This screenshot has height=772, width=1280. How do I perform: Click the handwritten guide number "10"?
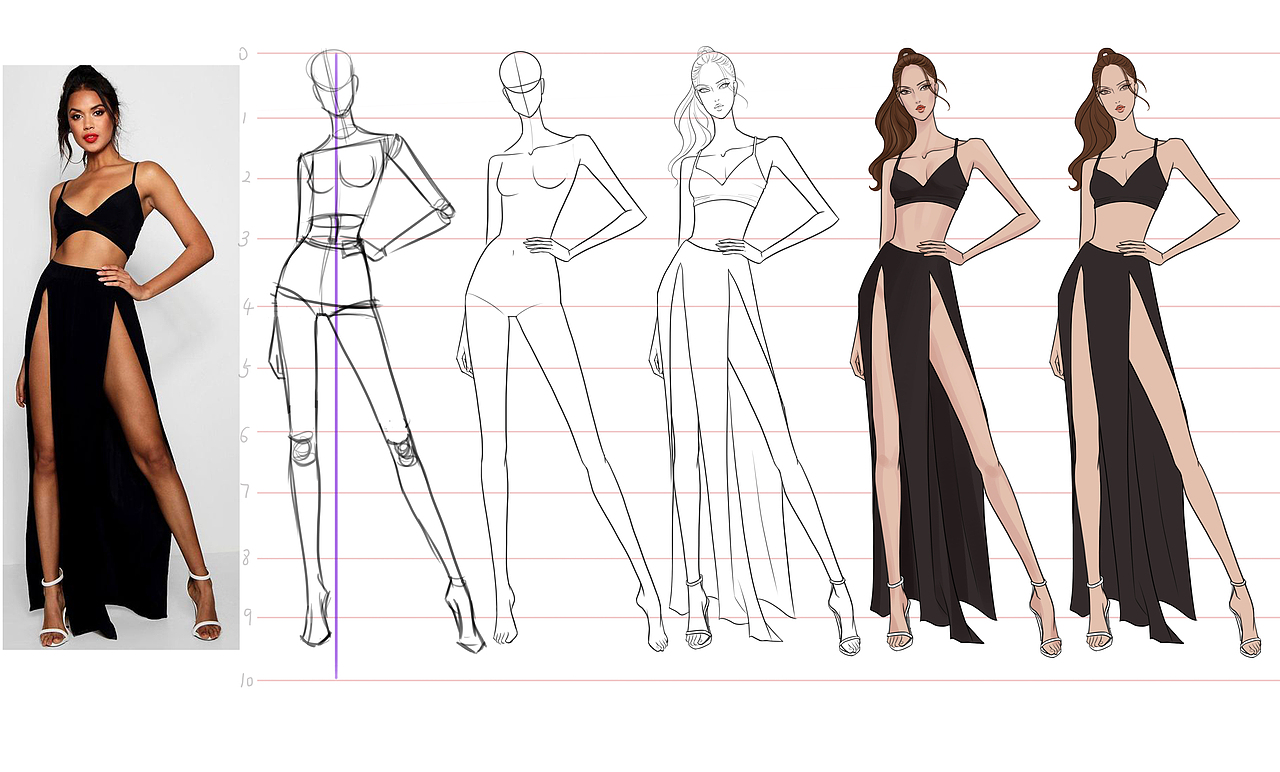coord(245,681)
